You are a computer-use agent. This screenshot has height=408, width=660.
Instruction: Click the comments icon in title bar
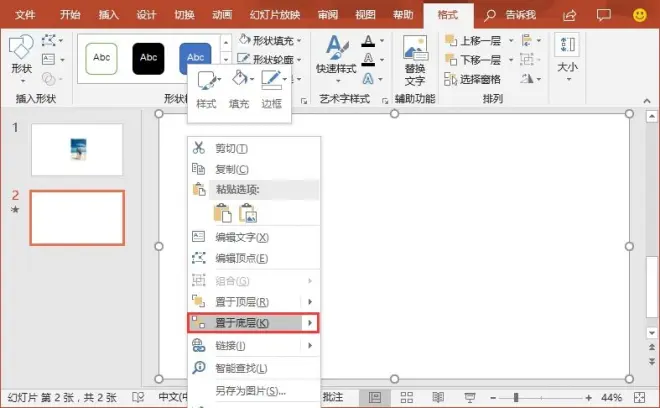[604, 16]
